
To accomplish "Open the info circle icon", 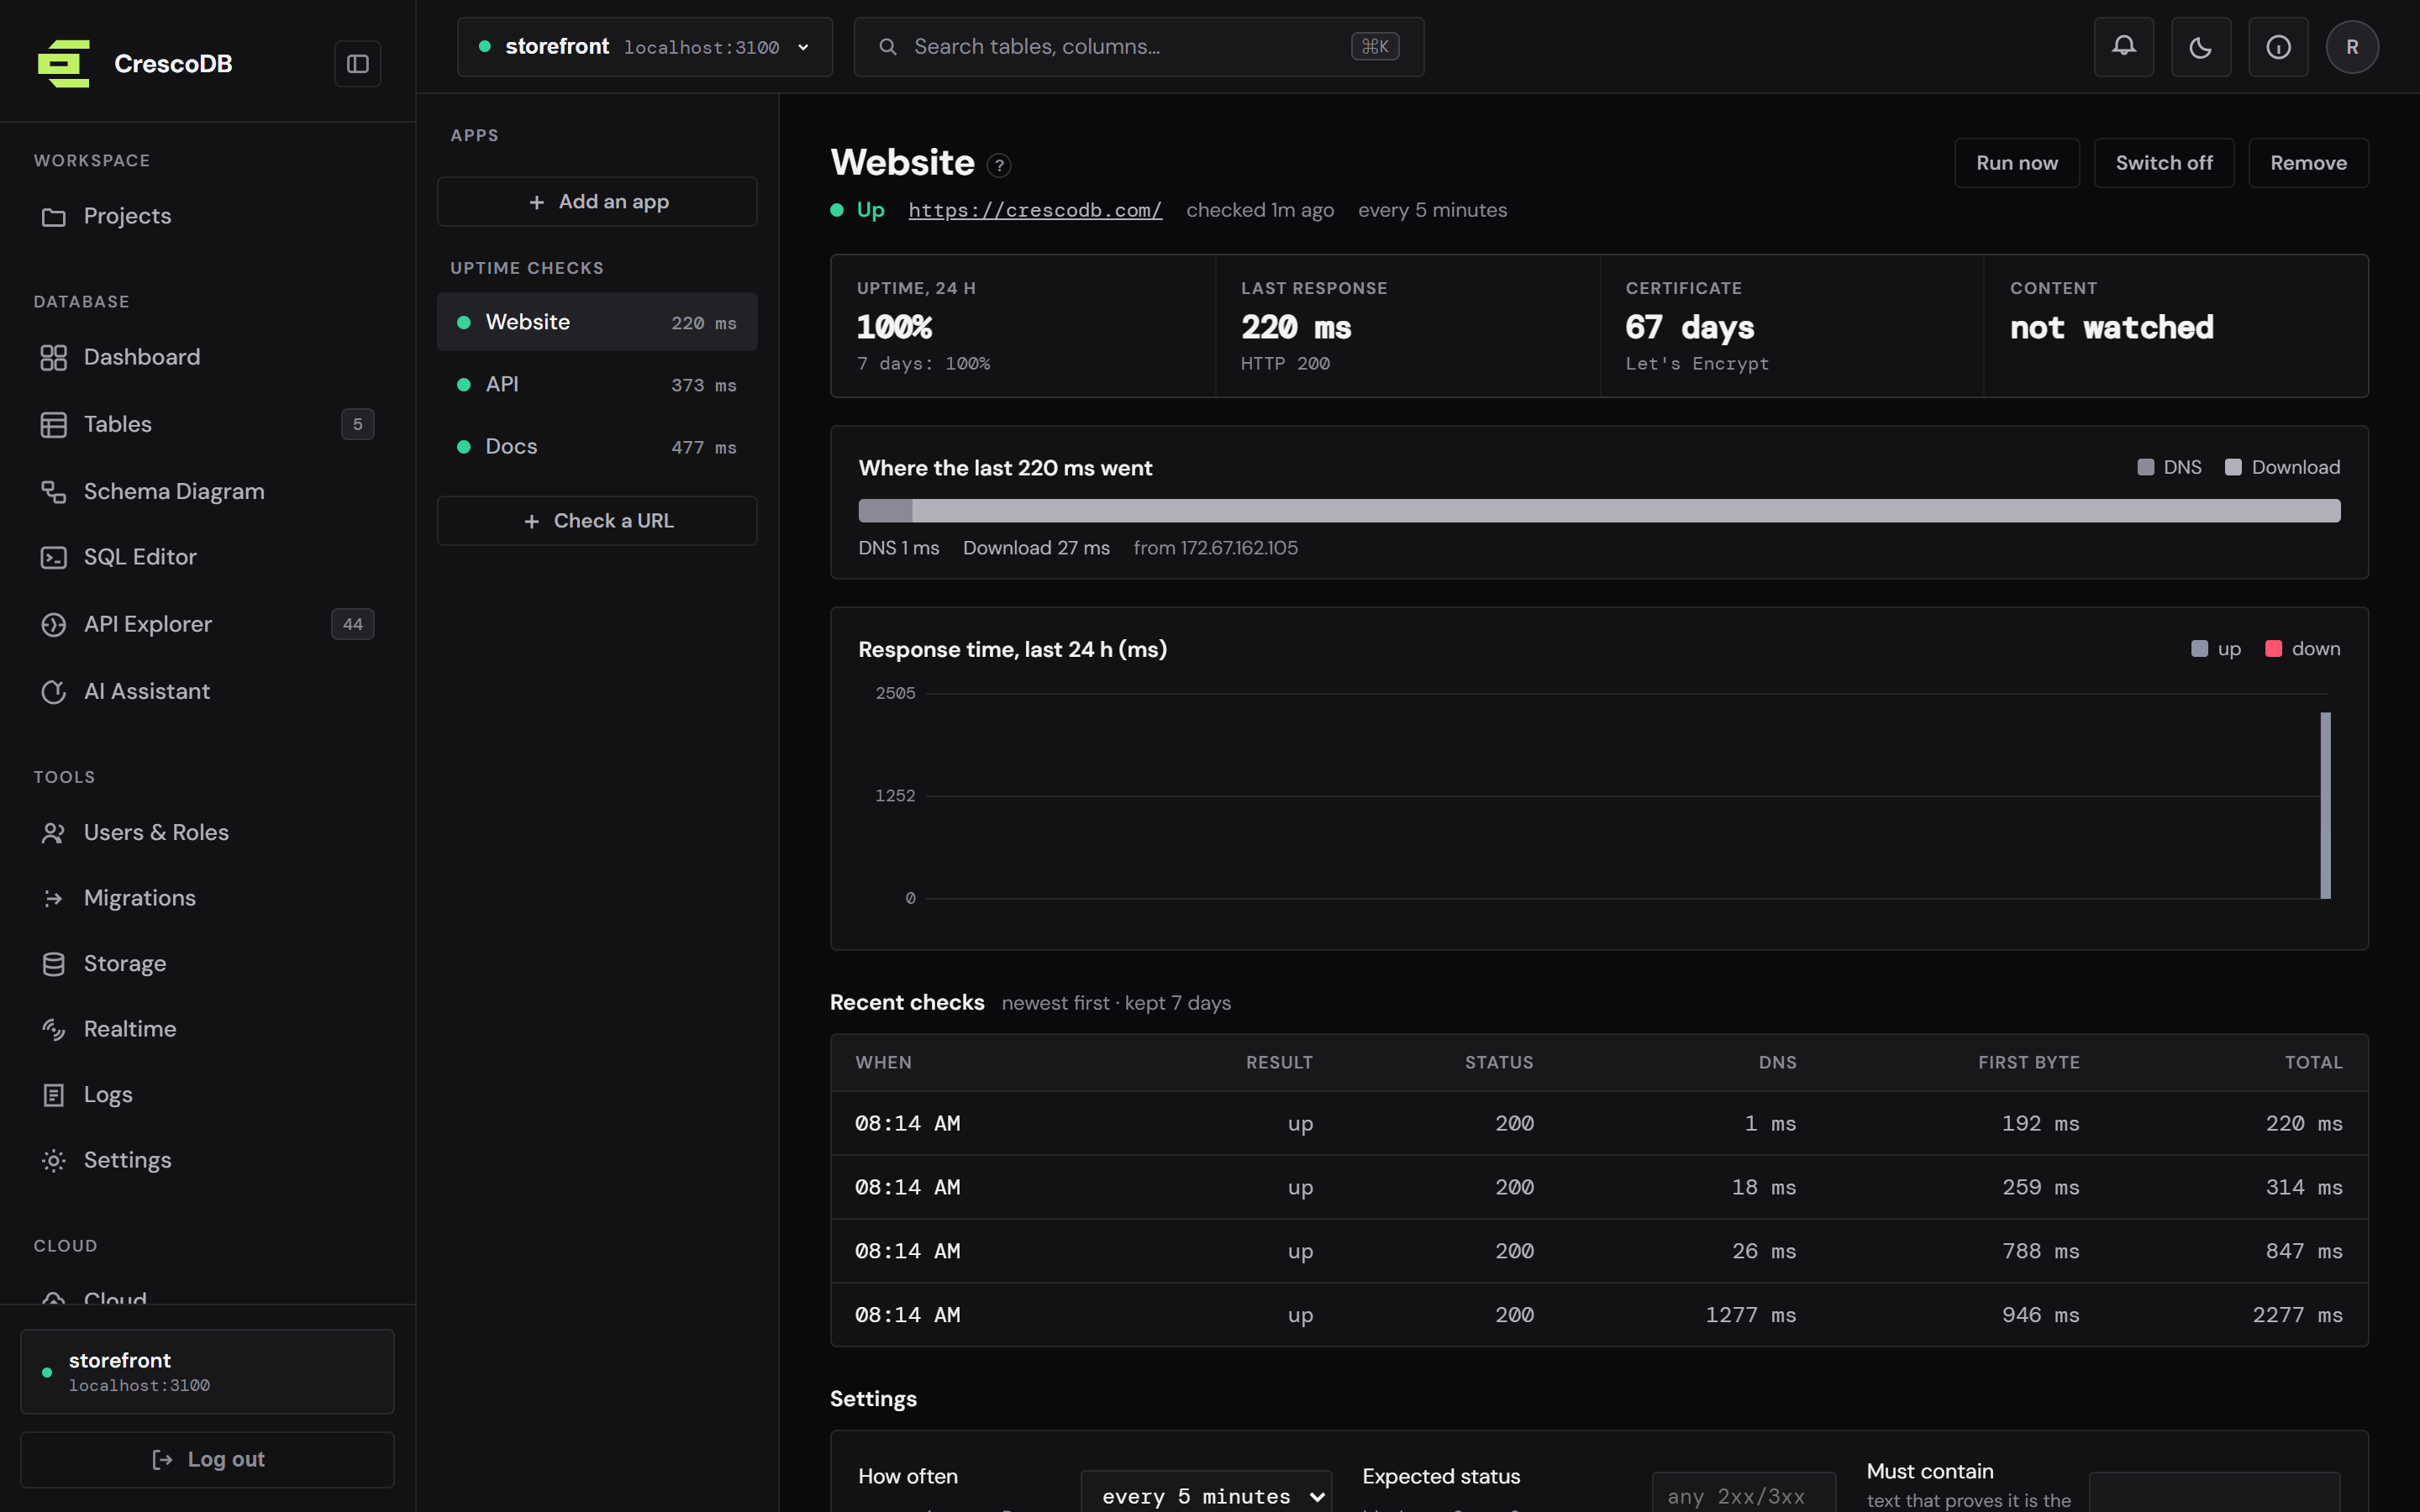I will click(x=2278, y=47).
